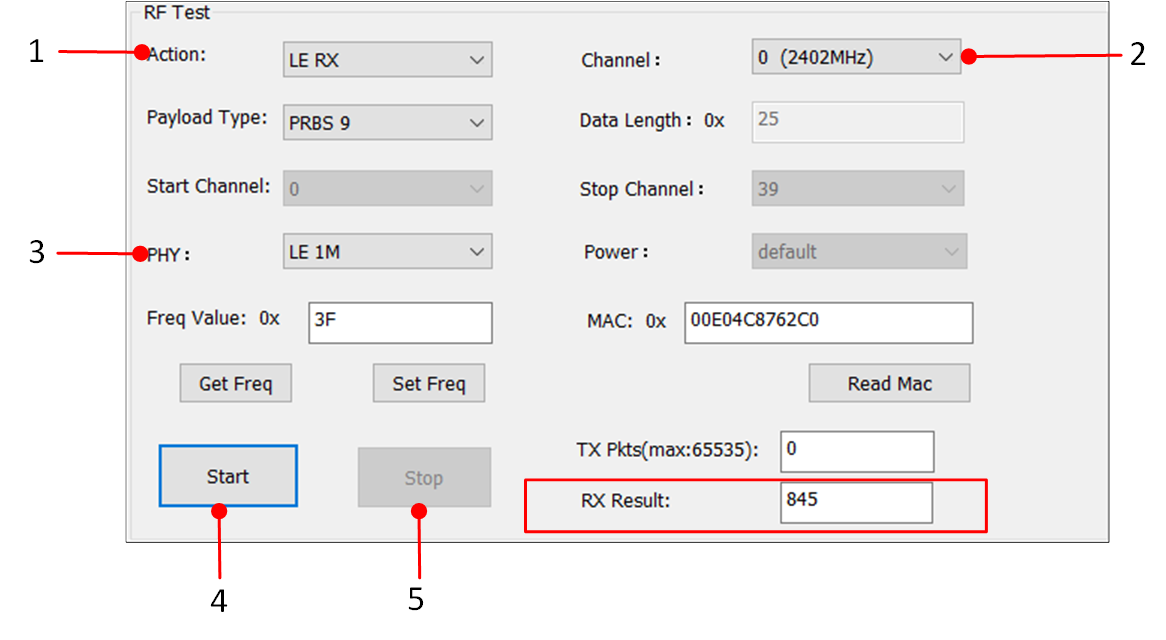Image resolution: width=1166 pixels, height=640 pixels.
Task: Start the RF test
Action: click(x=228, y=476)
